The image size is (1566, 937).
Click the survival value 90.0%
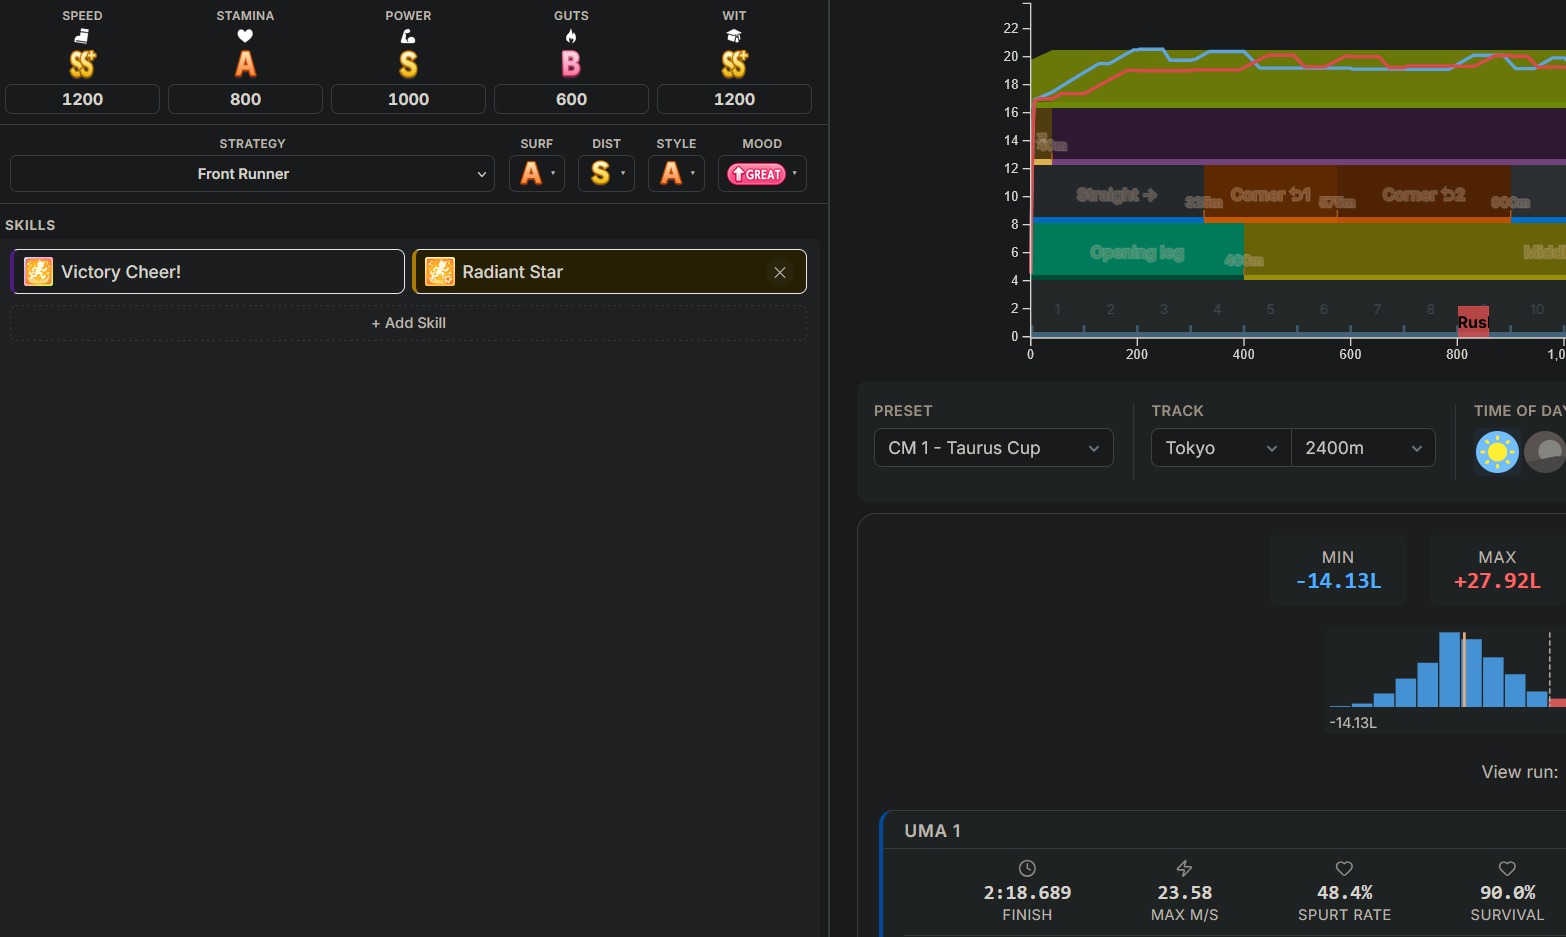pos(1507,892)
